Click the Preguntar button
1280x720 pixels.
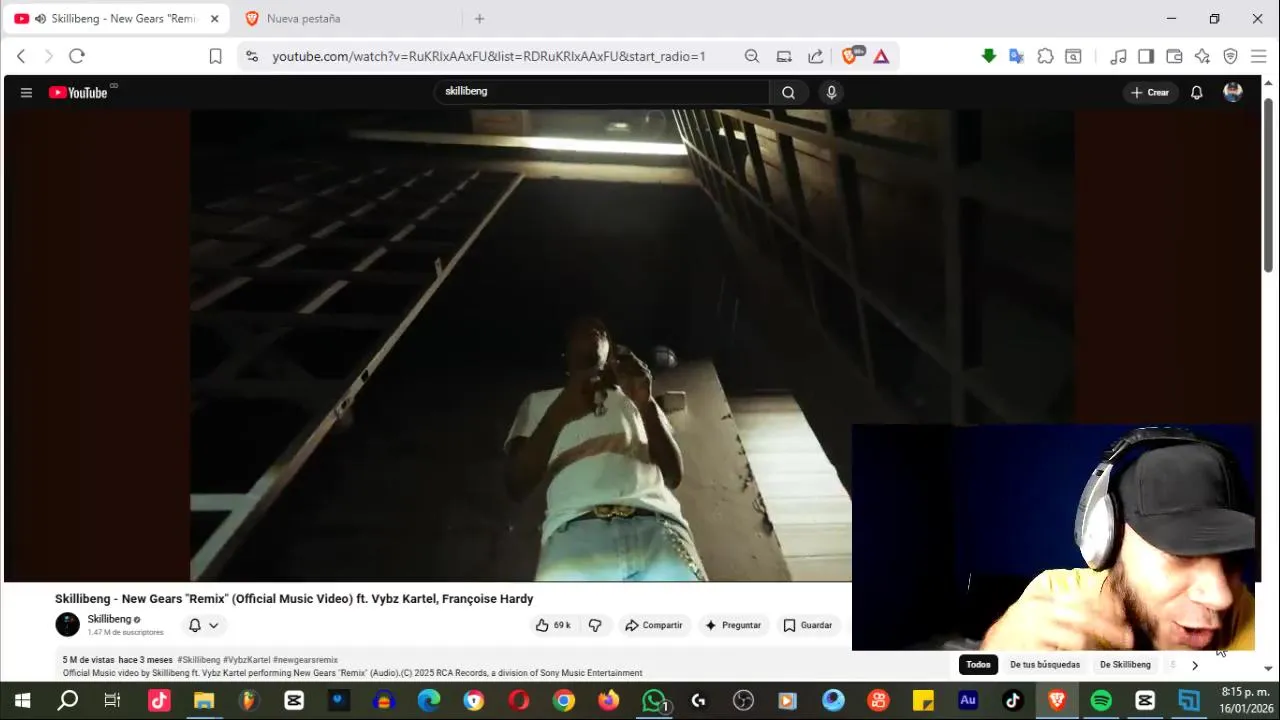pos(733,625)
